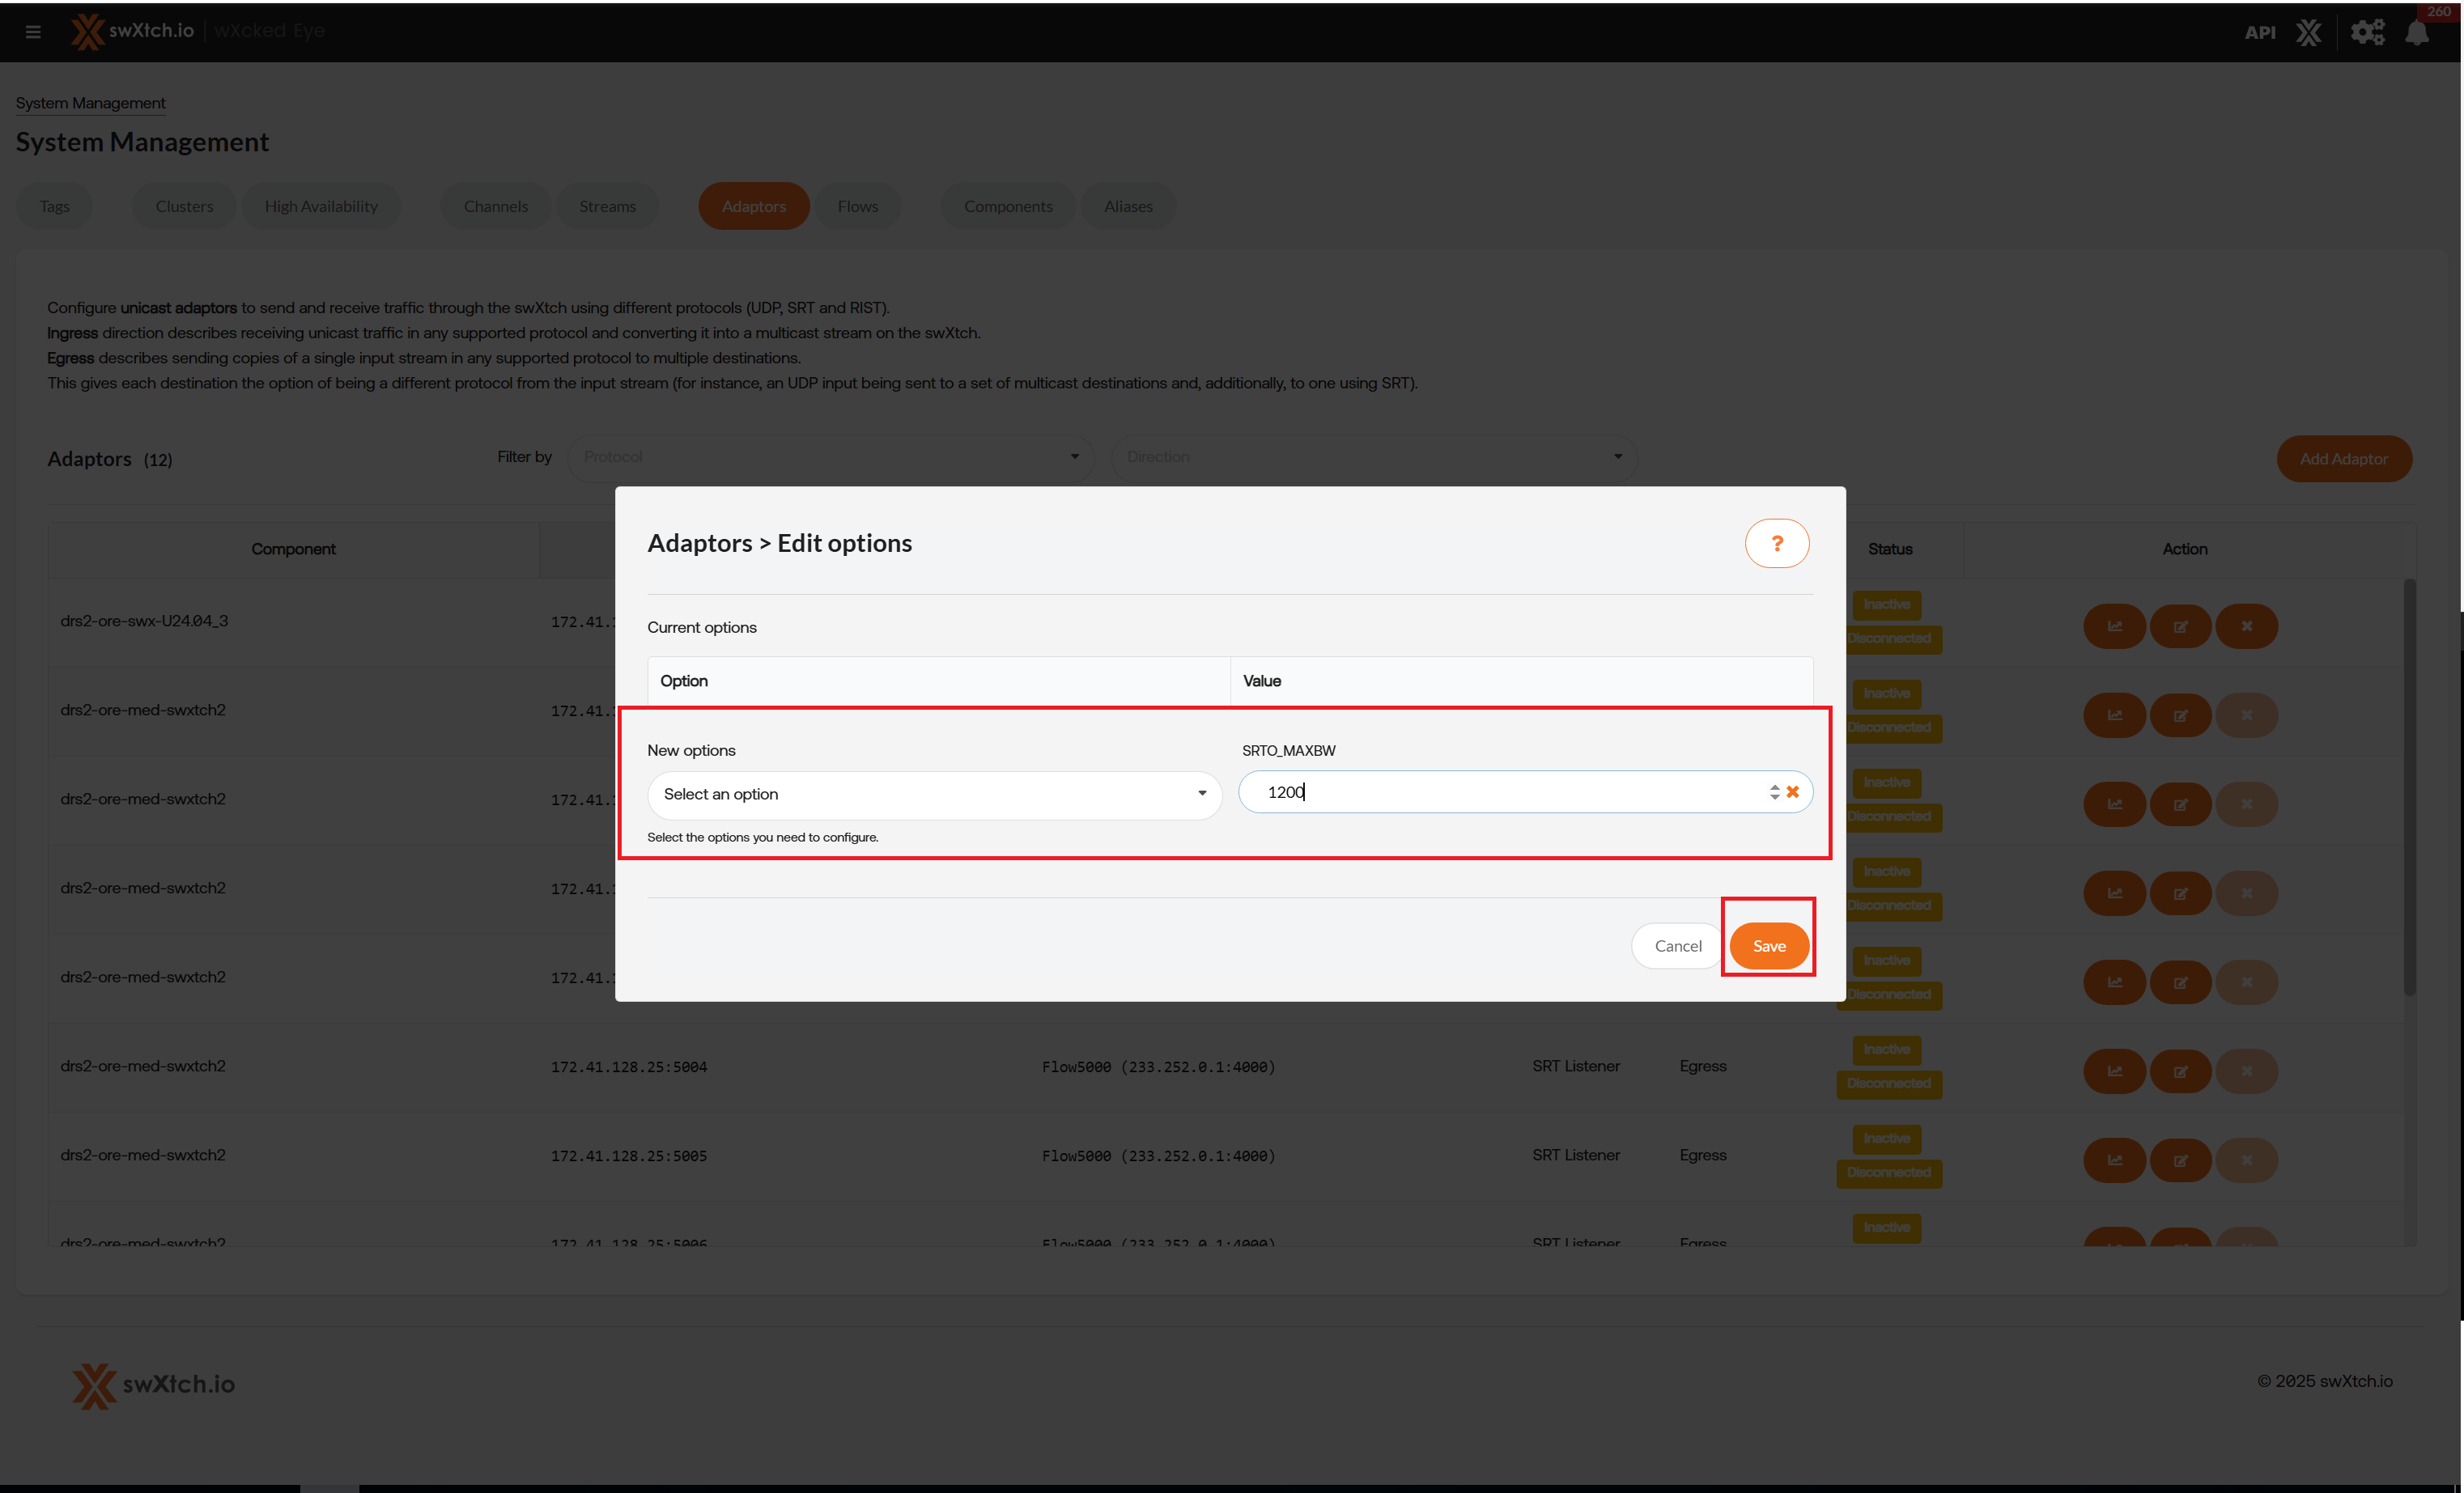Open the hamburger menu icon

point(33,32)
